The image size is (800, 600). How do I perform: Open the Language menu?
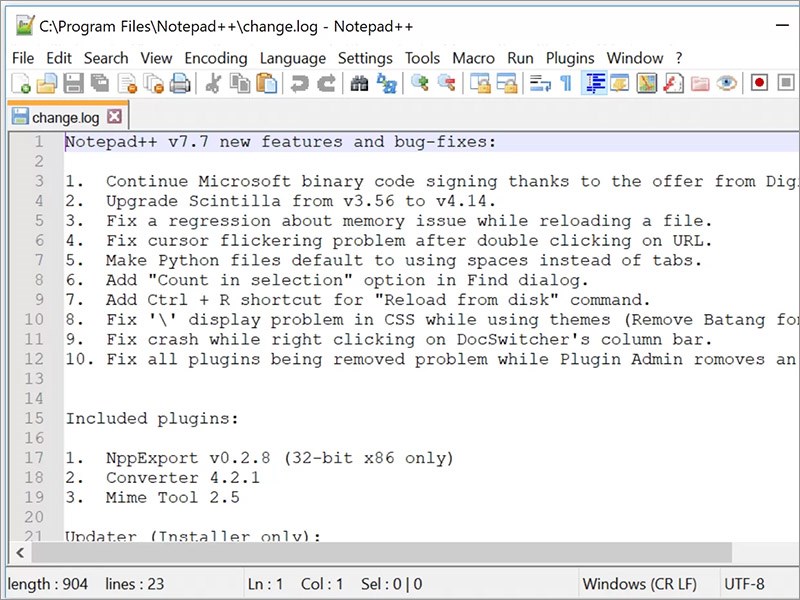[293, 58]
